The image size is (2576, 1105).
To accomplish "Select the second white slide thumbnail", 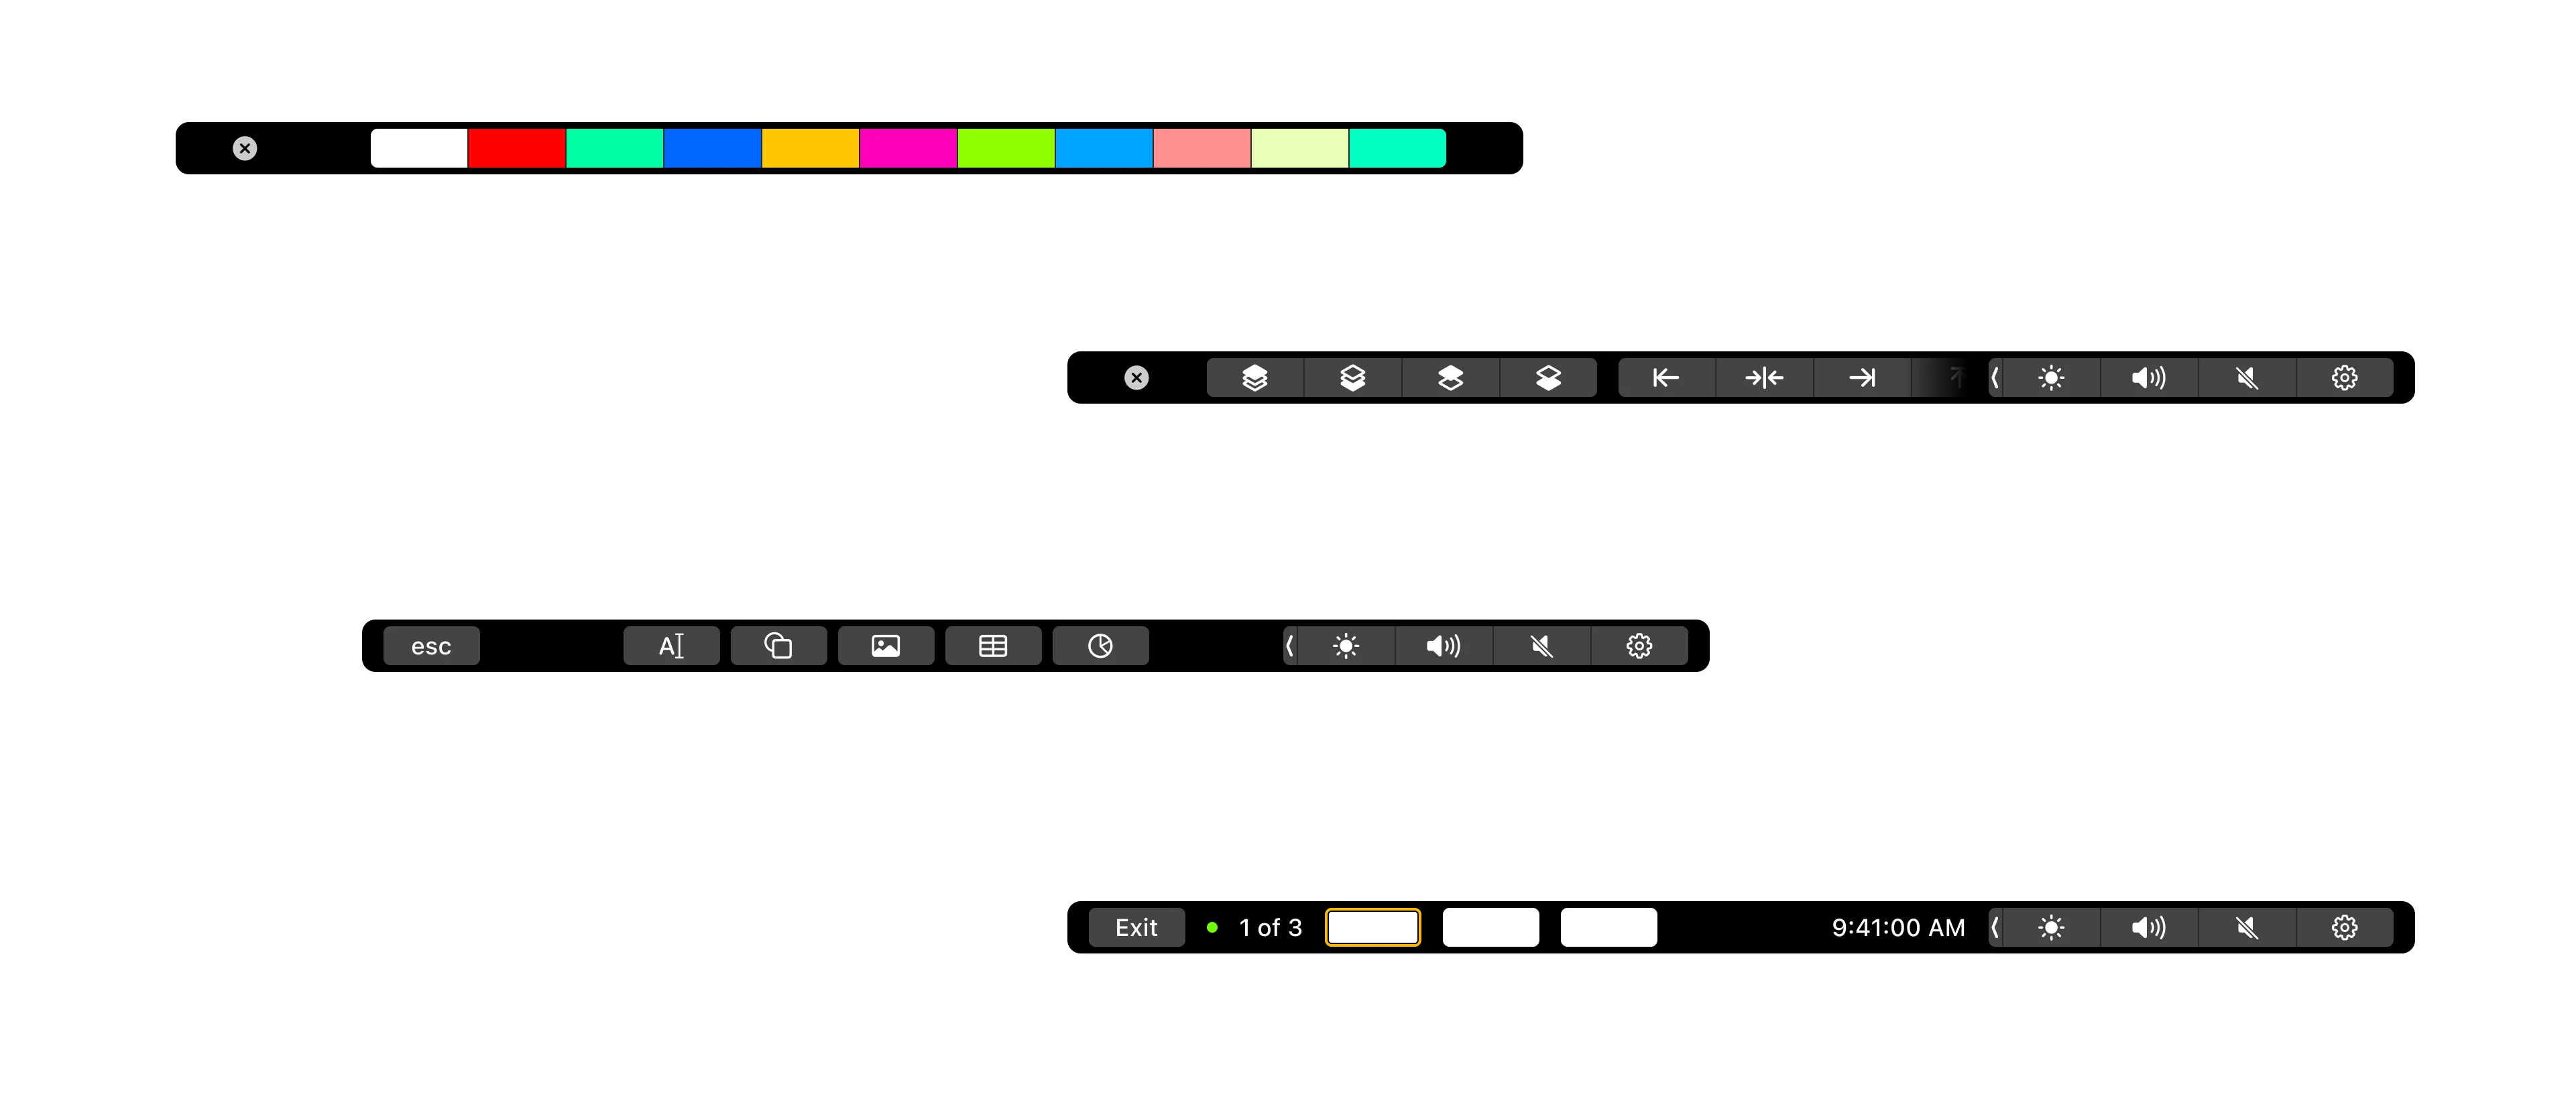I will tap(1490, 928).
